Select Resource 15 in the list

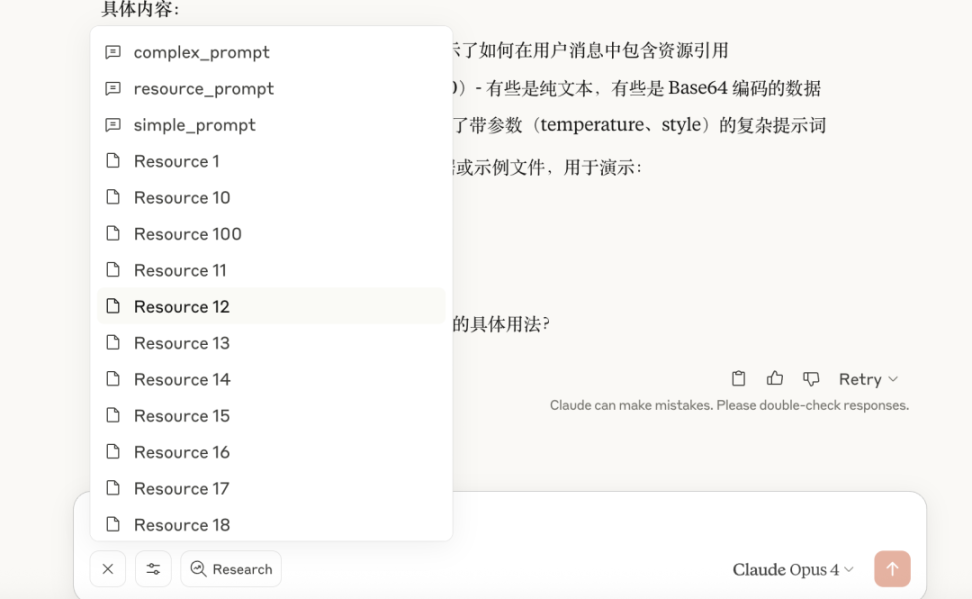(x=181, y=416)
